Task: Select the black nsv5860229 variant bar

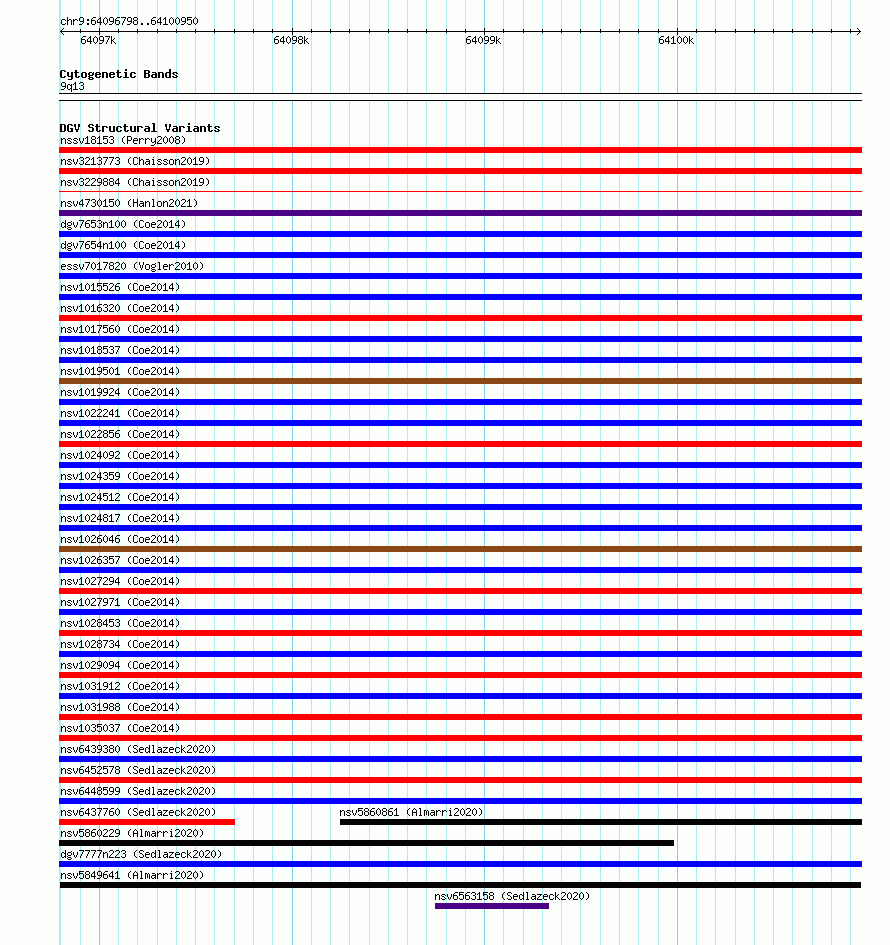Action: (366, 843)
